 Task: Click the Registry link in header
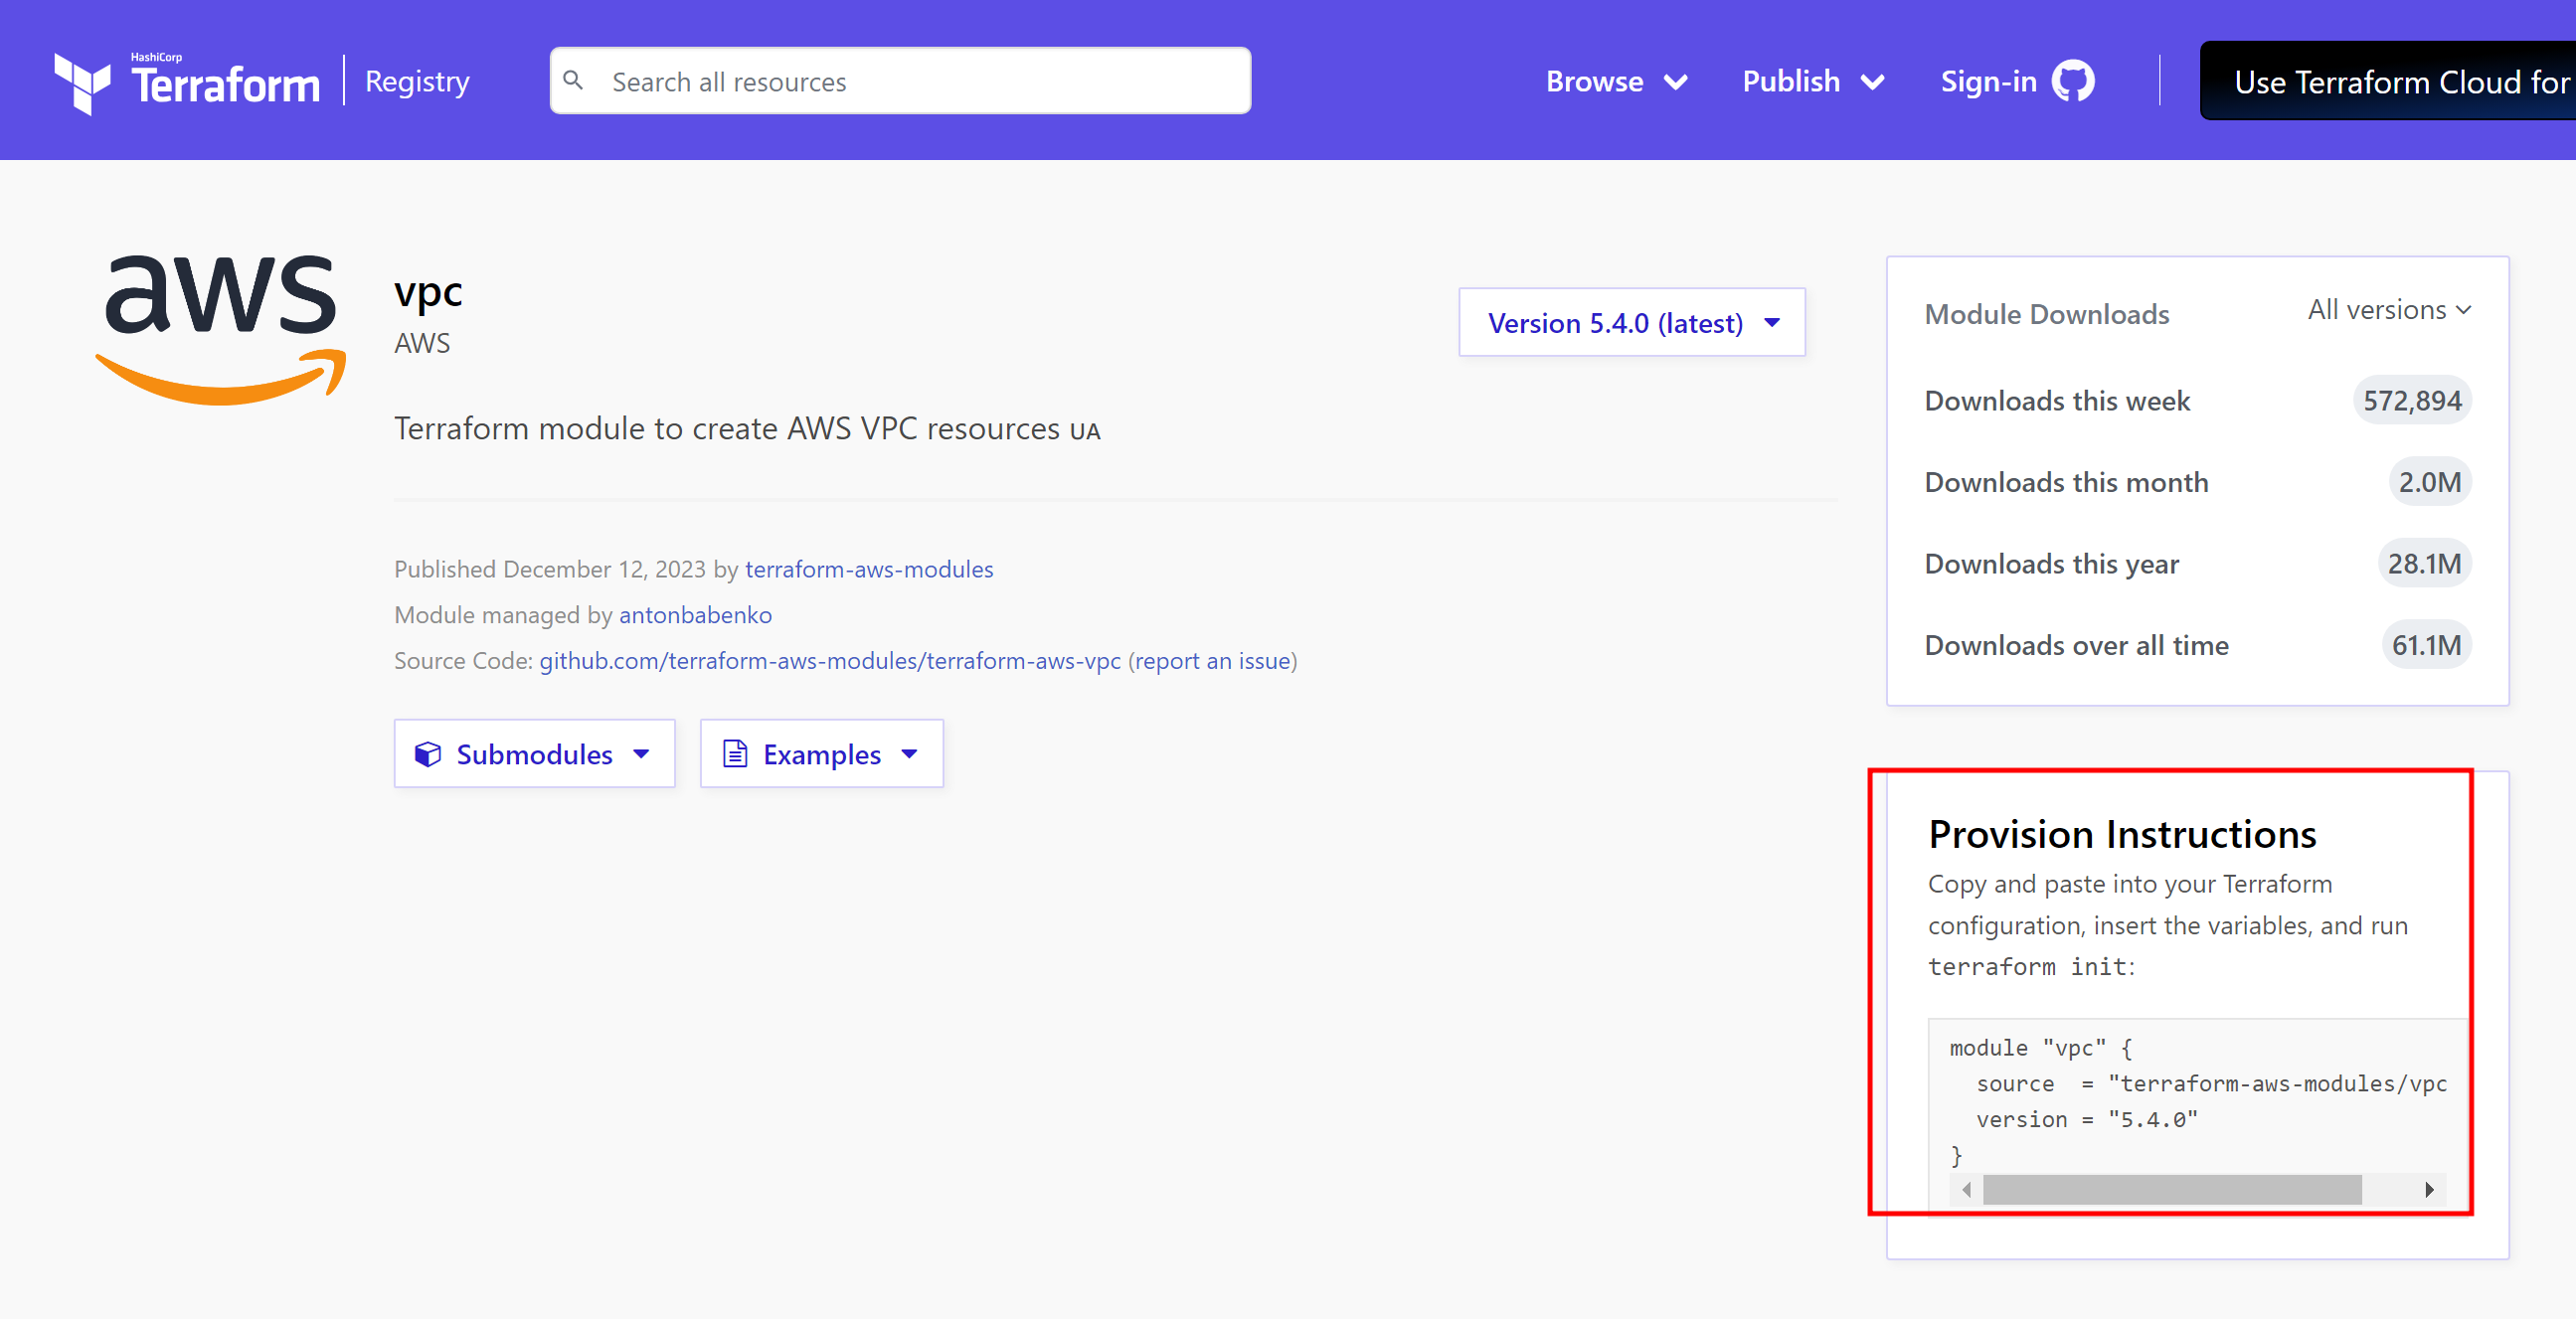pyautogui.click(x=417, y=81)
